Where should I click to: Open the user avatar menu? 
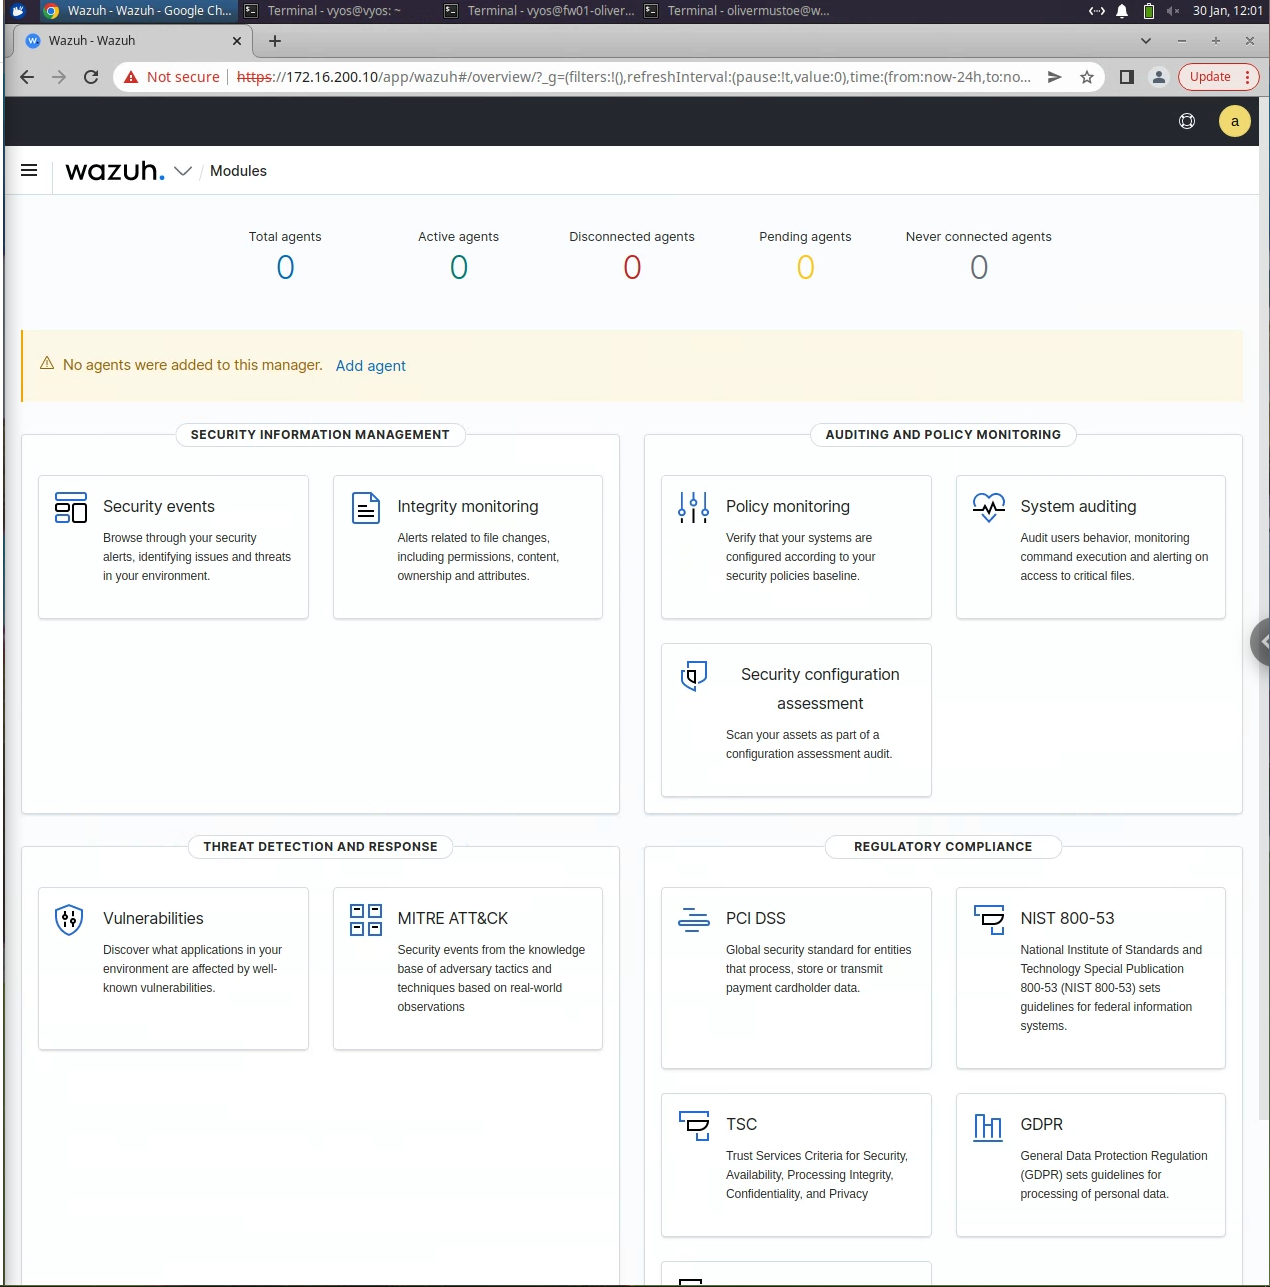(1235, 121)
